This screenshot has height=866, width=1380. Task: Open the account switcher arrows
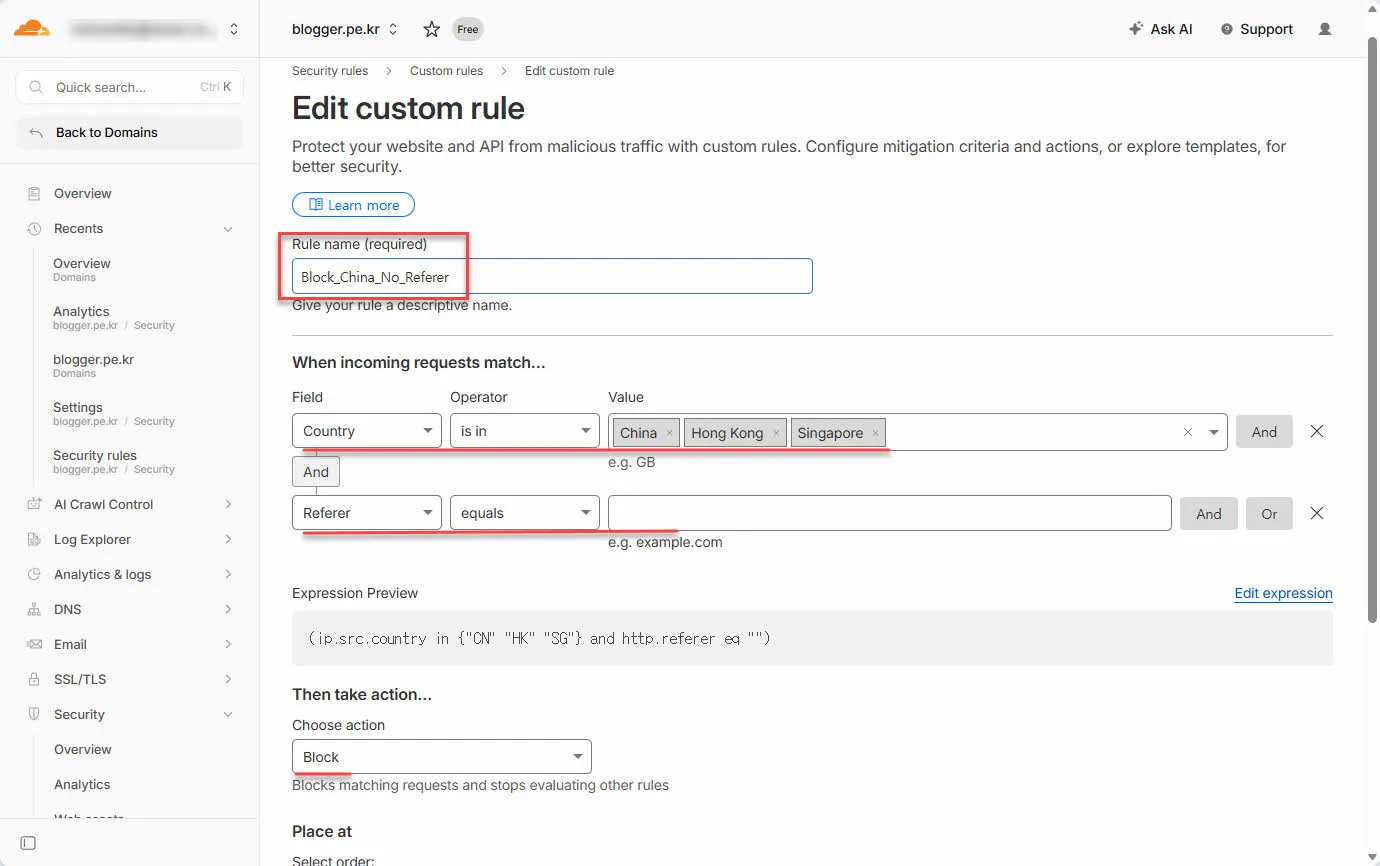pos(234,29)
